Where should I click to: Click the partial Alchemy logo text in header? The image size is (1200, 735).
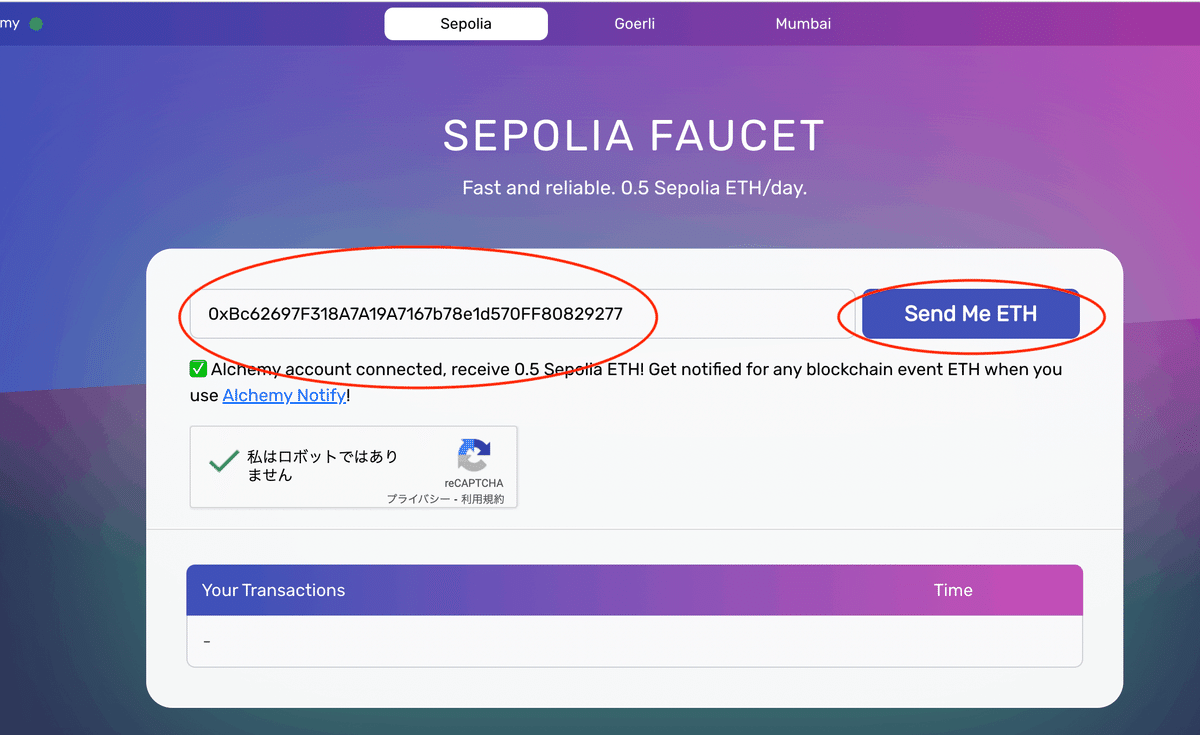(x=10, y=23)
